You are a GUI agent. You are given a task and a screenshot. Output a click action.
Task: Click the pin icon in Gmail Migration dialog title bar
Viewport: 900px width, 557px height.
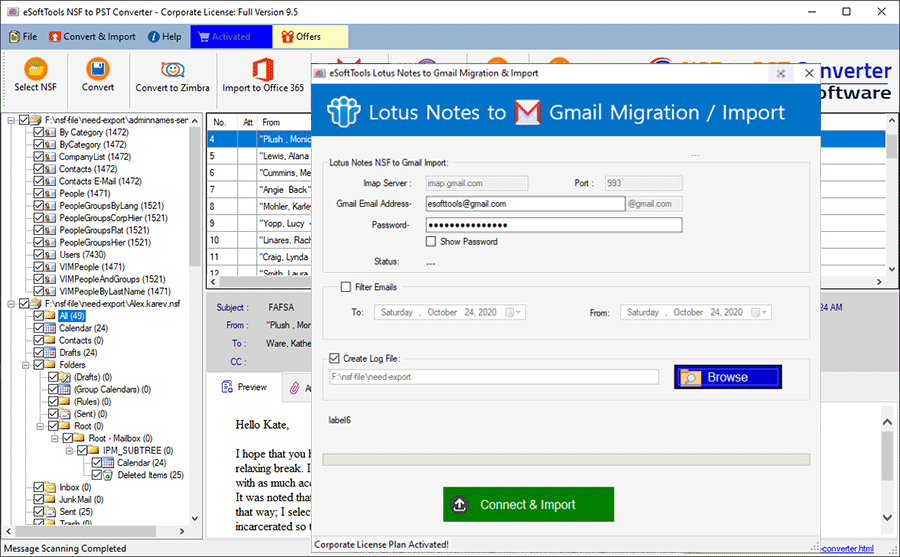(x=781, y=74)
